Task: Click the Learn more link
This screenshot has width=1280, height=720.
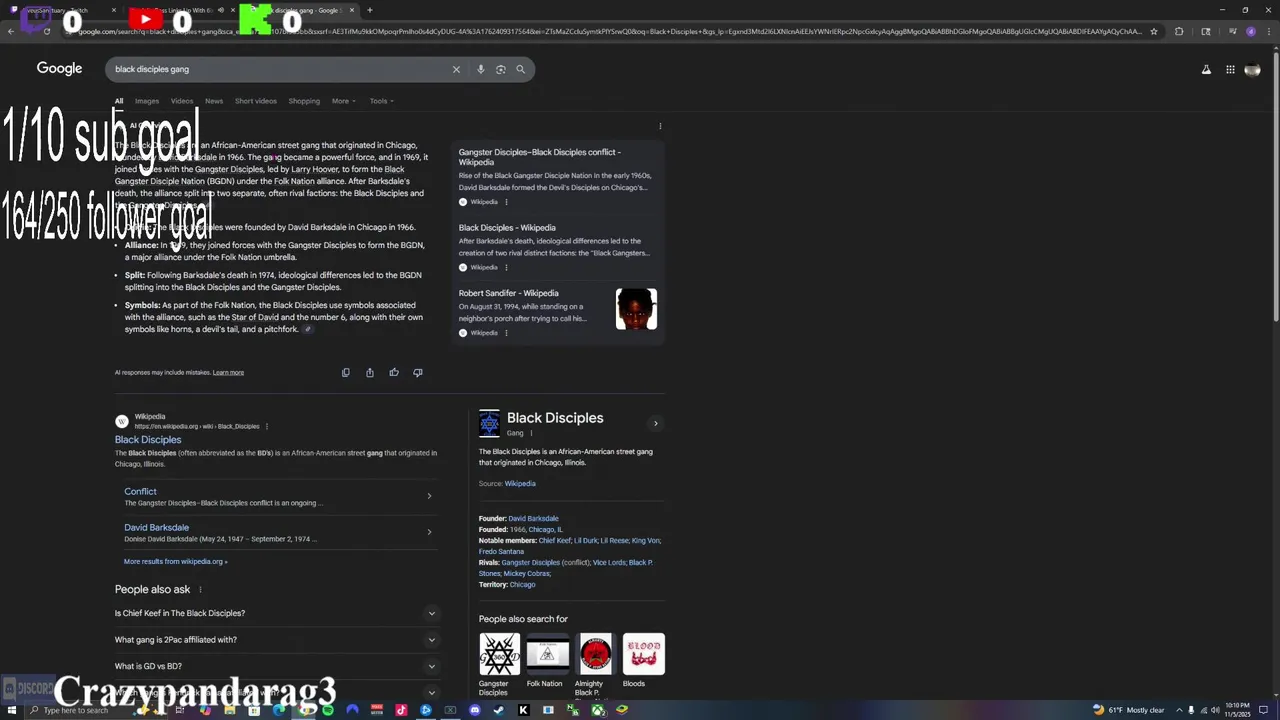Action: (x=228, y=373)
